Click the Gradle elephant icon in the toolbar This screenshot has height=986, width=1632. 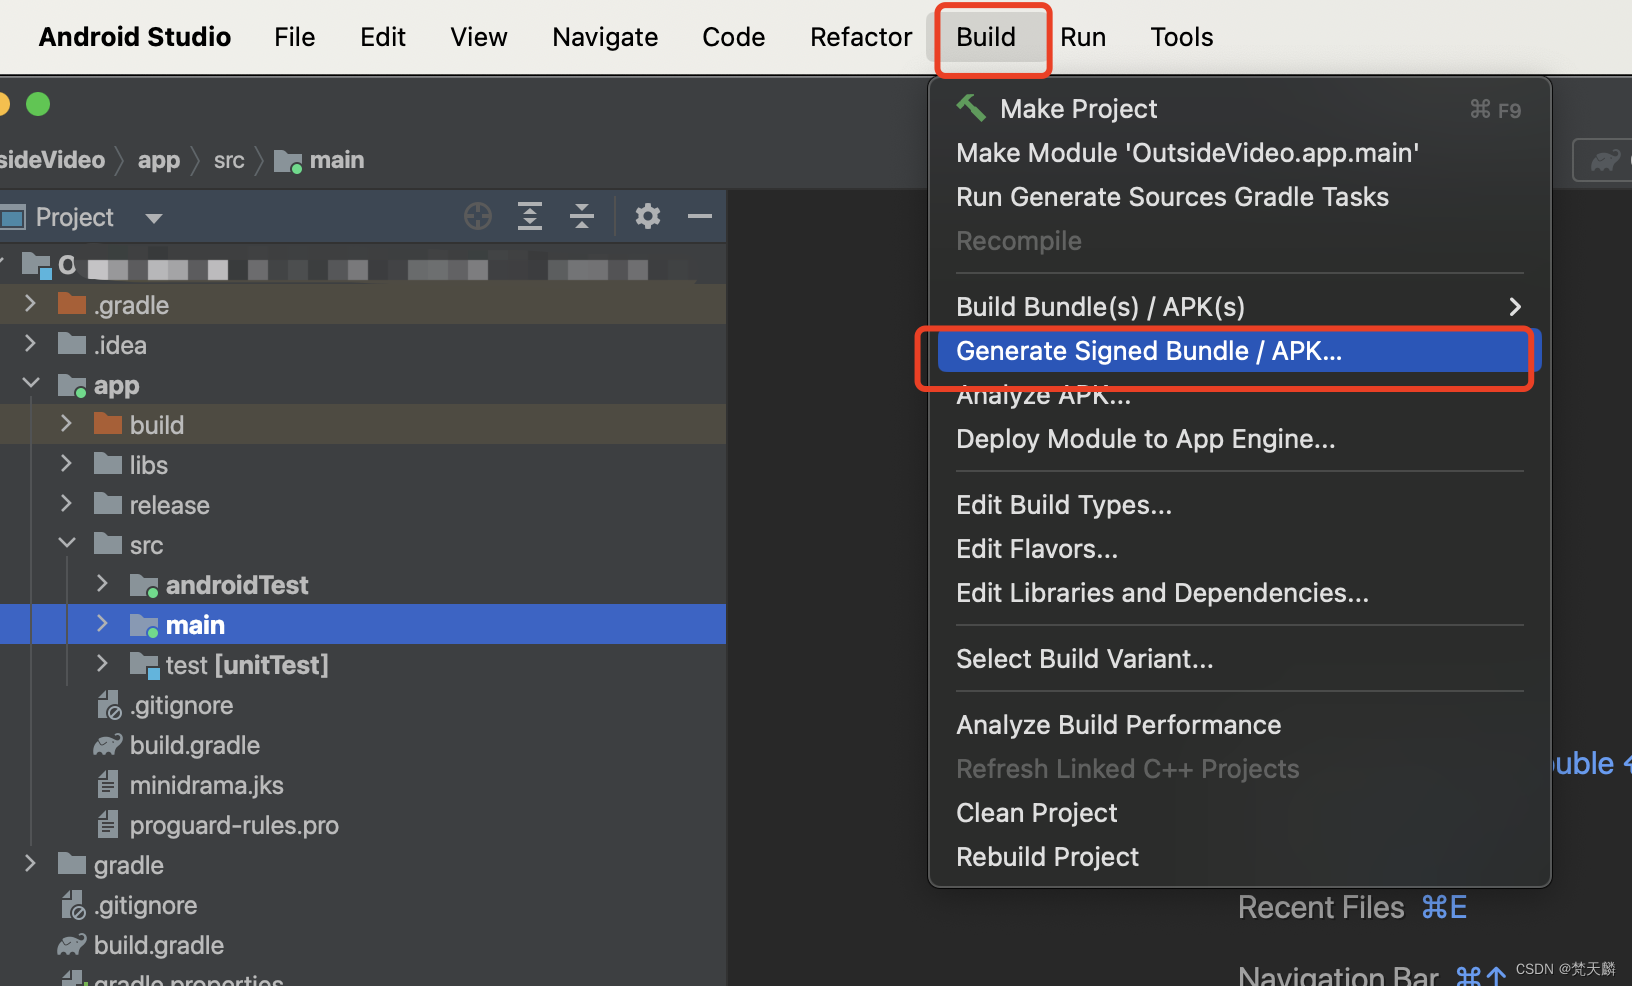1606,160
